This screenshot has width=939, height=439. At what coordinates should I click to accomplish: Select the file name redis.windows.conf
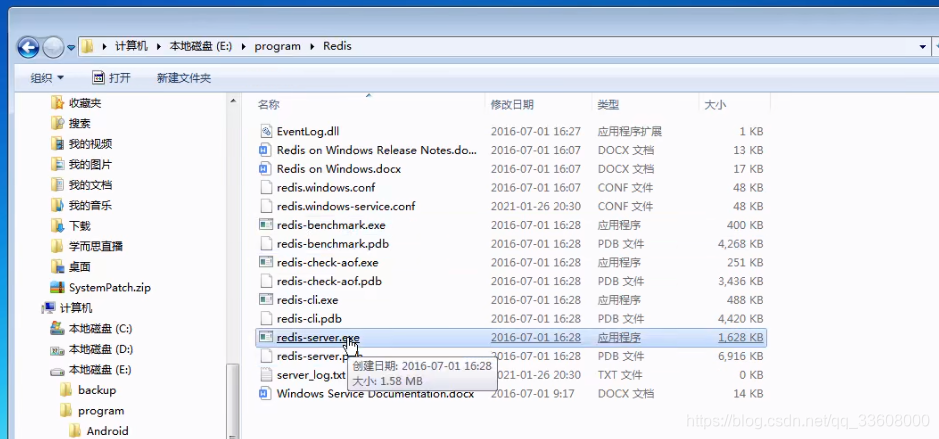pos(326,187)
